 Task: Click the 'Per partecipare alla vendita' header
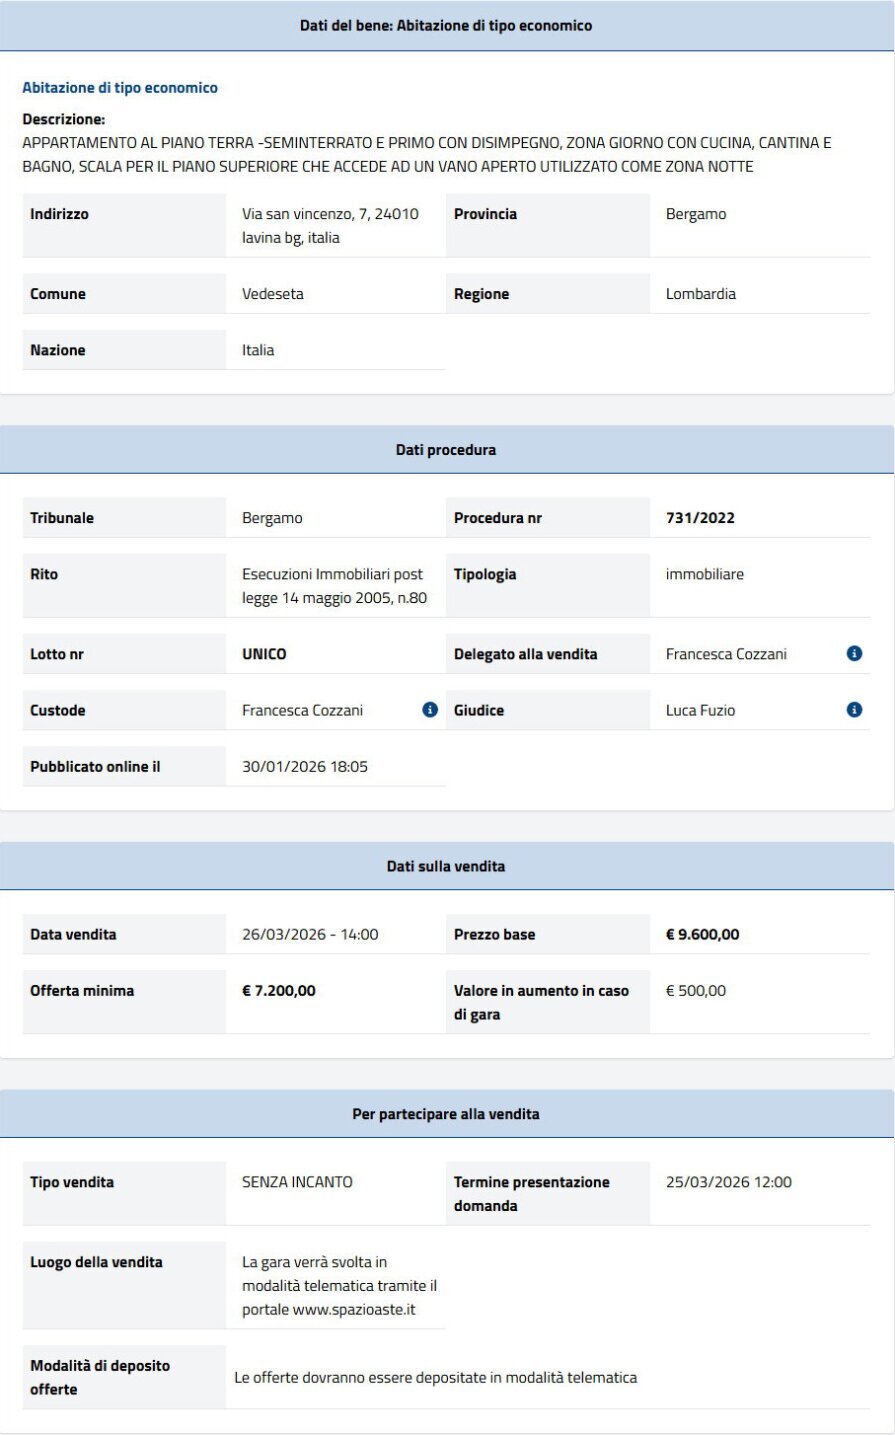tap(446, 1114)
